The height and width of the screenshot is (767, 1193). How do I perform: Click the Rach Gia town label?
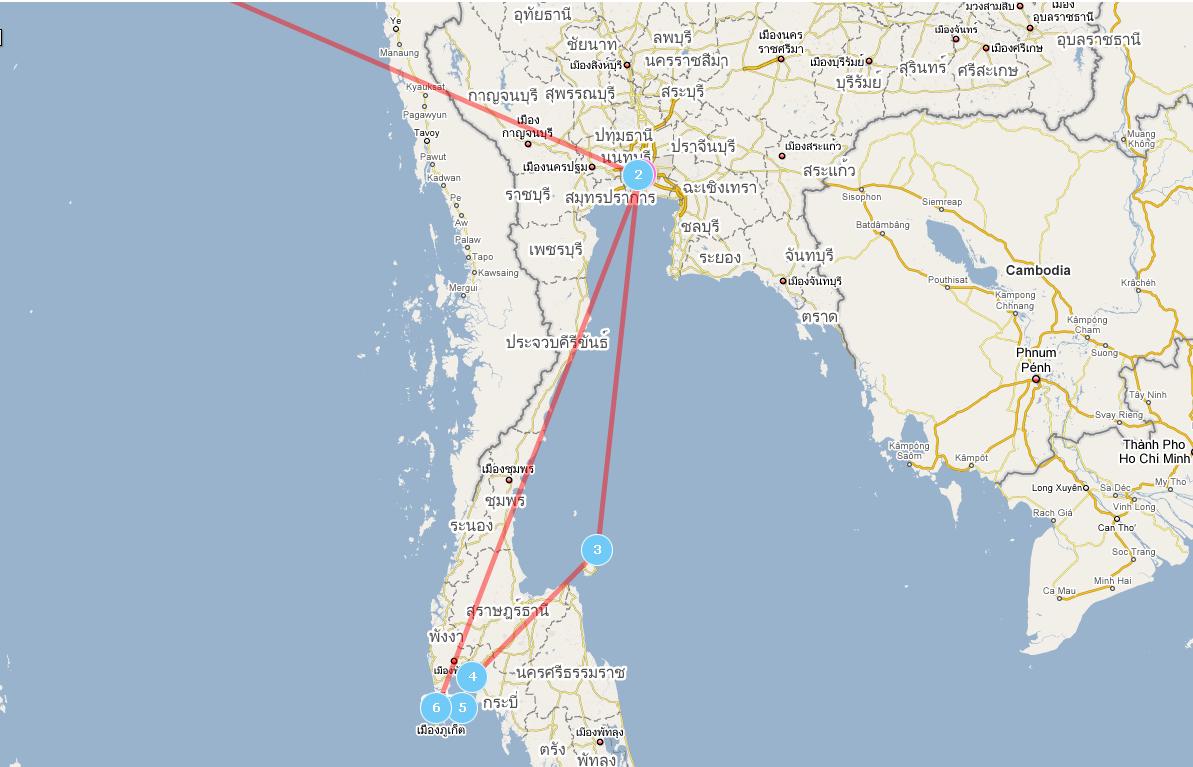point(1052,513)
